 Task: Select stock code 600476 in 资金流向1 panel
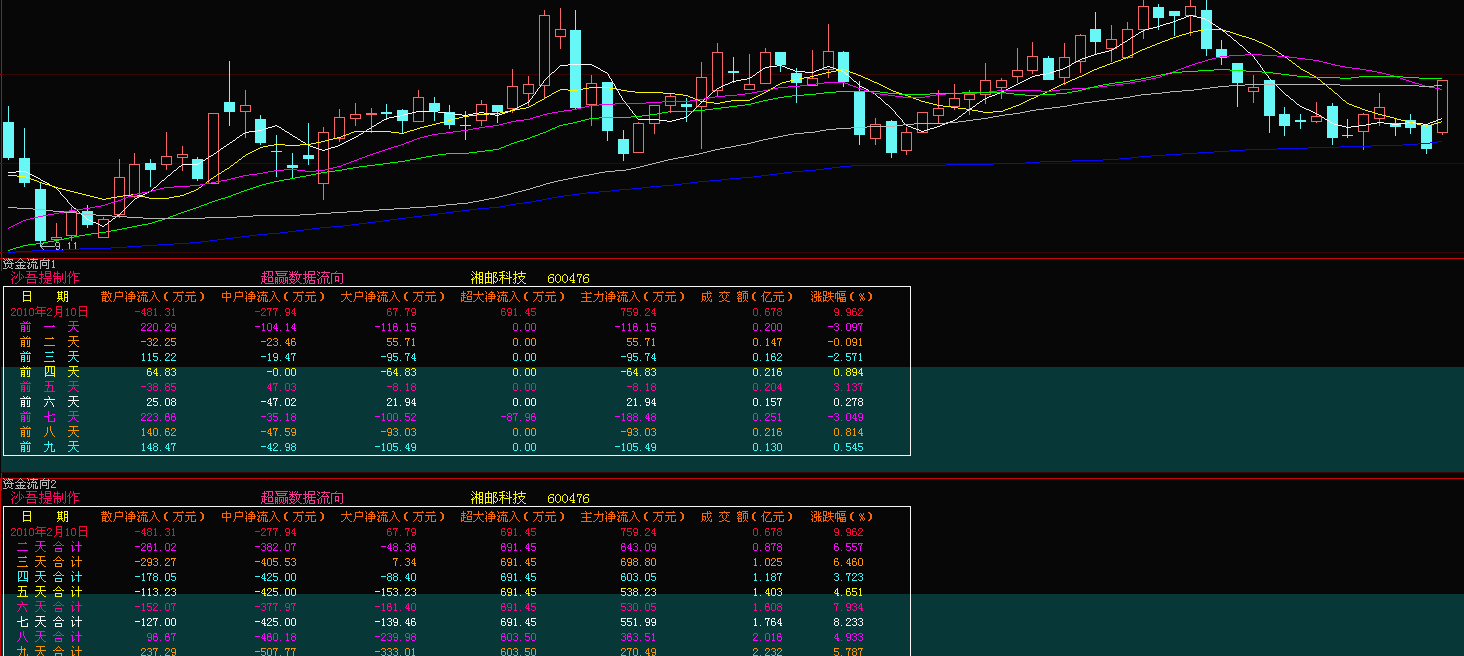click(568, 278)
